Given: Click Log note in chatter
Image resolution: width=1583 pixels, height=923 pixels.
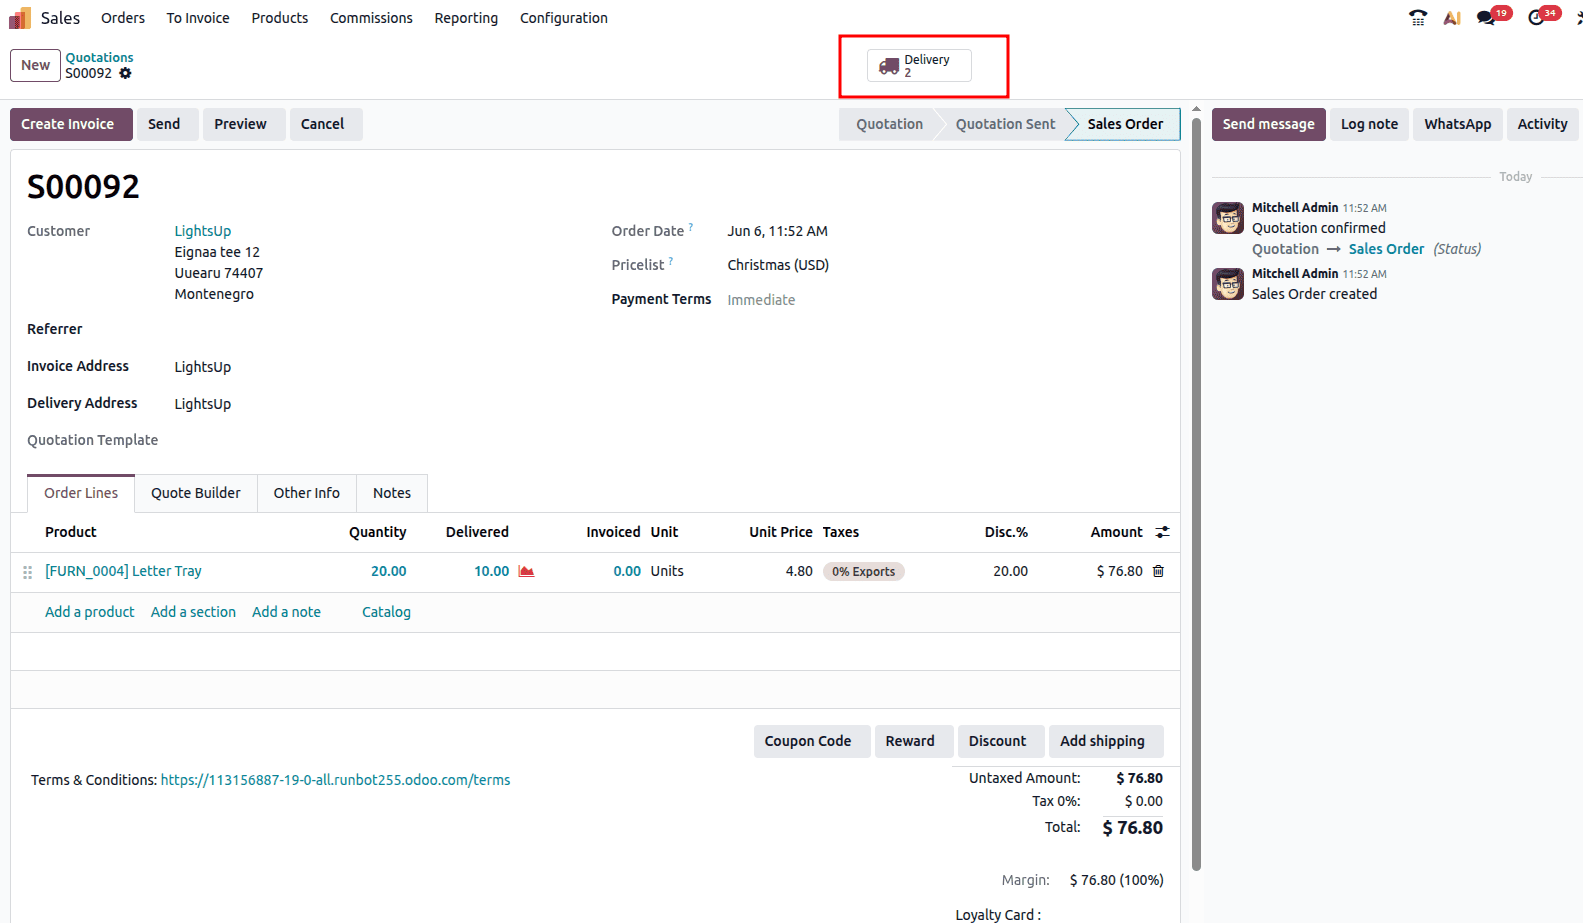Looking at the screenshot, I should pos(1369,124).
